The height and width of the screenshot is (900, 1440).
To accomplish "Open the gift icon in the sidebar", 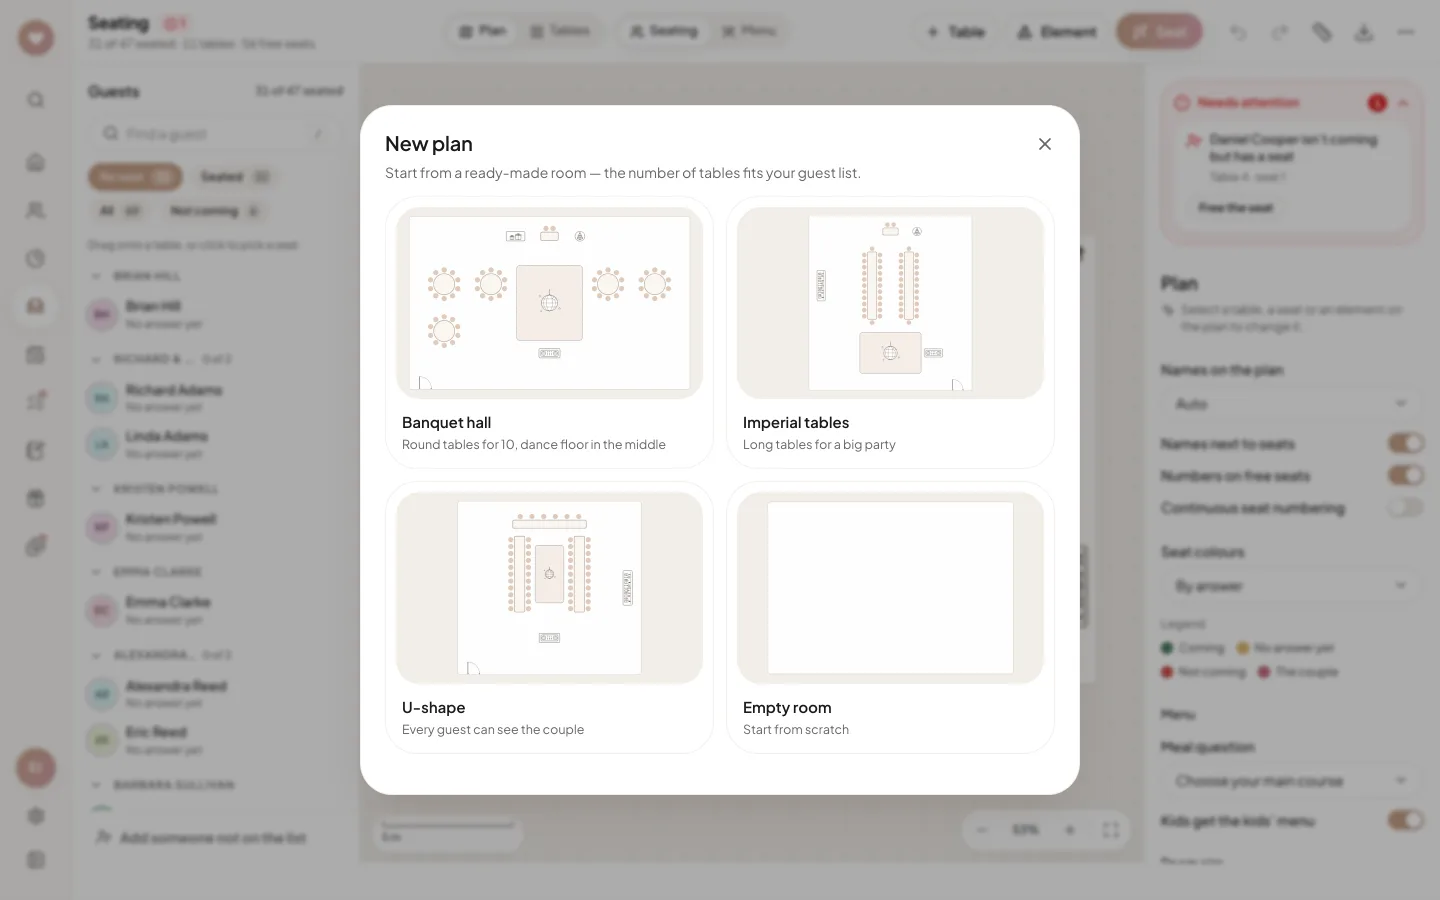I will click(36, 498).
